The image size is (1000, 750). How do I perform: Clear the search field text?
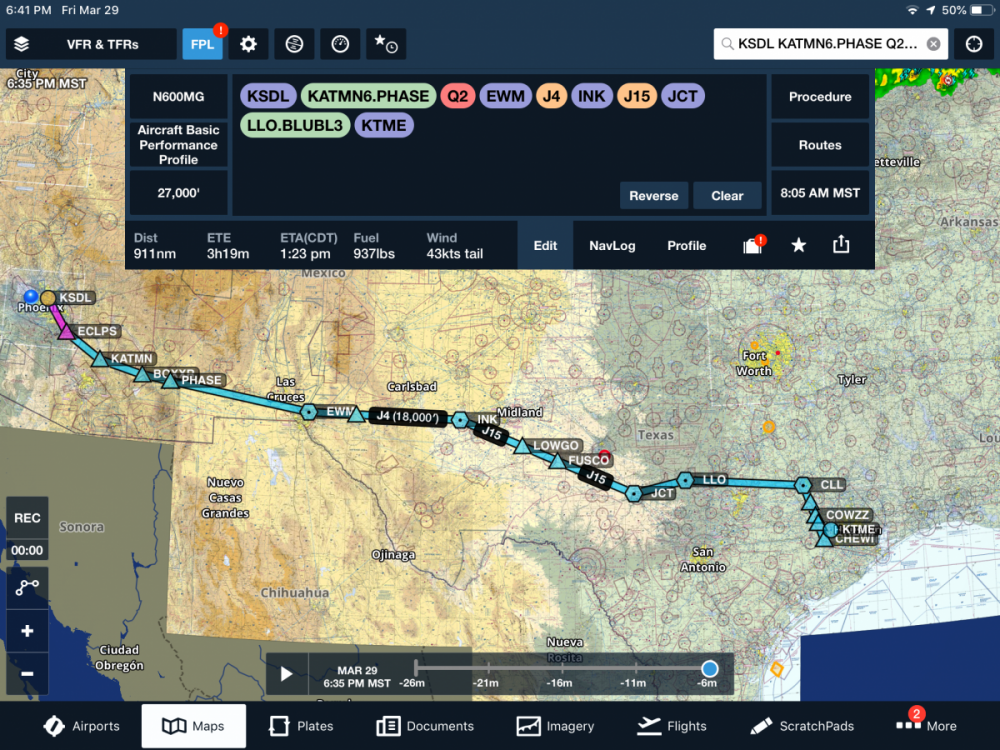[933, 44]
